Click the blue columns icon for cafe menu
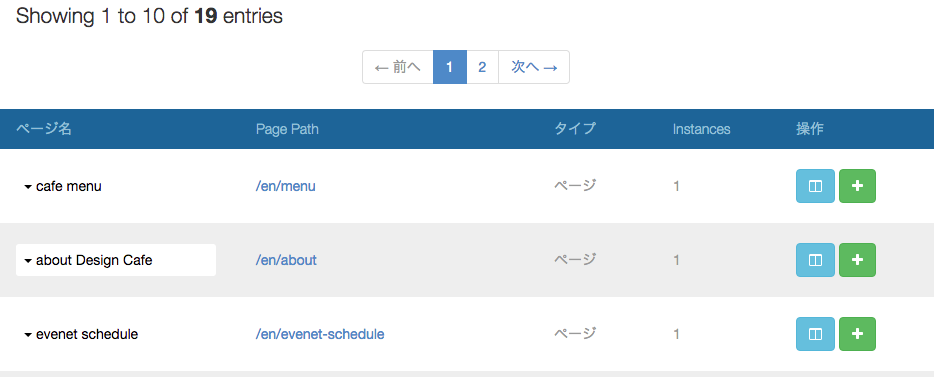Image resolution: width=934 pixels, height=377 pixels. point(815,186)
